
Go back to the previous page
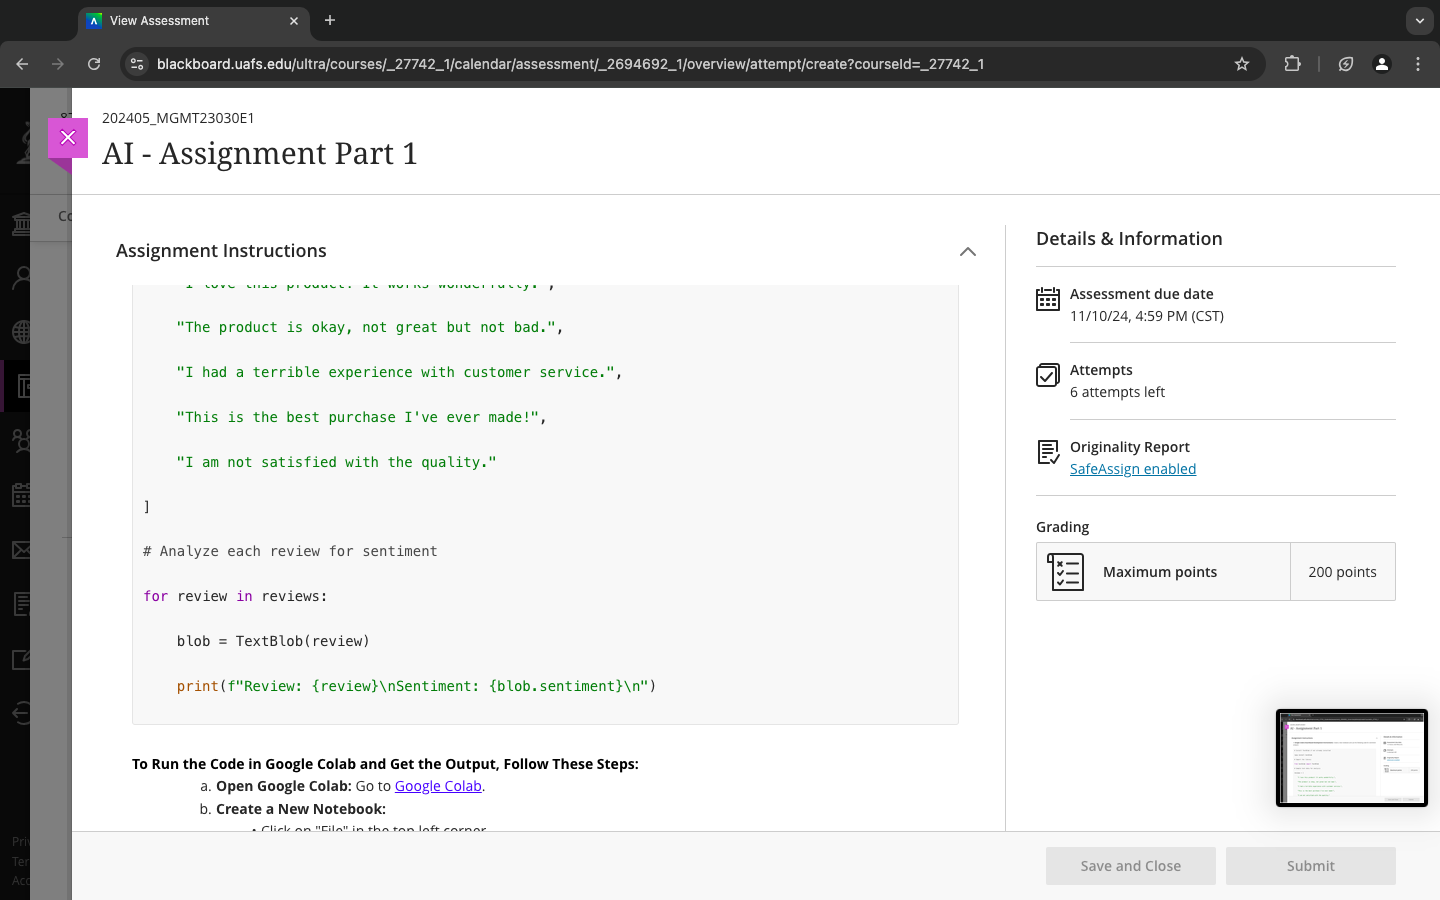tap(22, 64)
